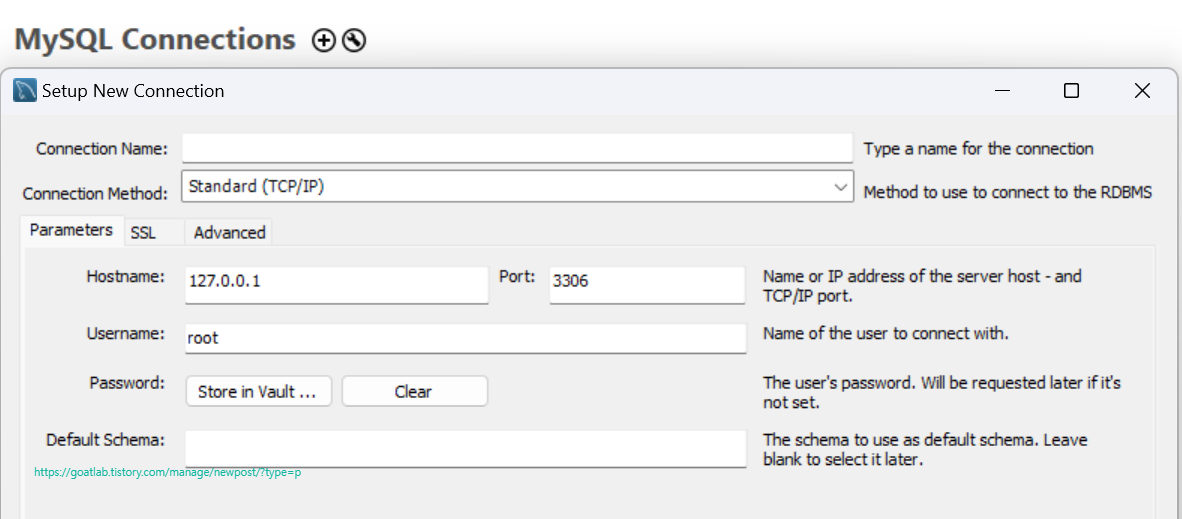The image size is (1182, 519).
Task: Click the dolphin icon in the dialog title bar
Action: click(x=26, y=91)
